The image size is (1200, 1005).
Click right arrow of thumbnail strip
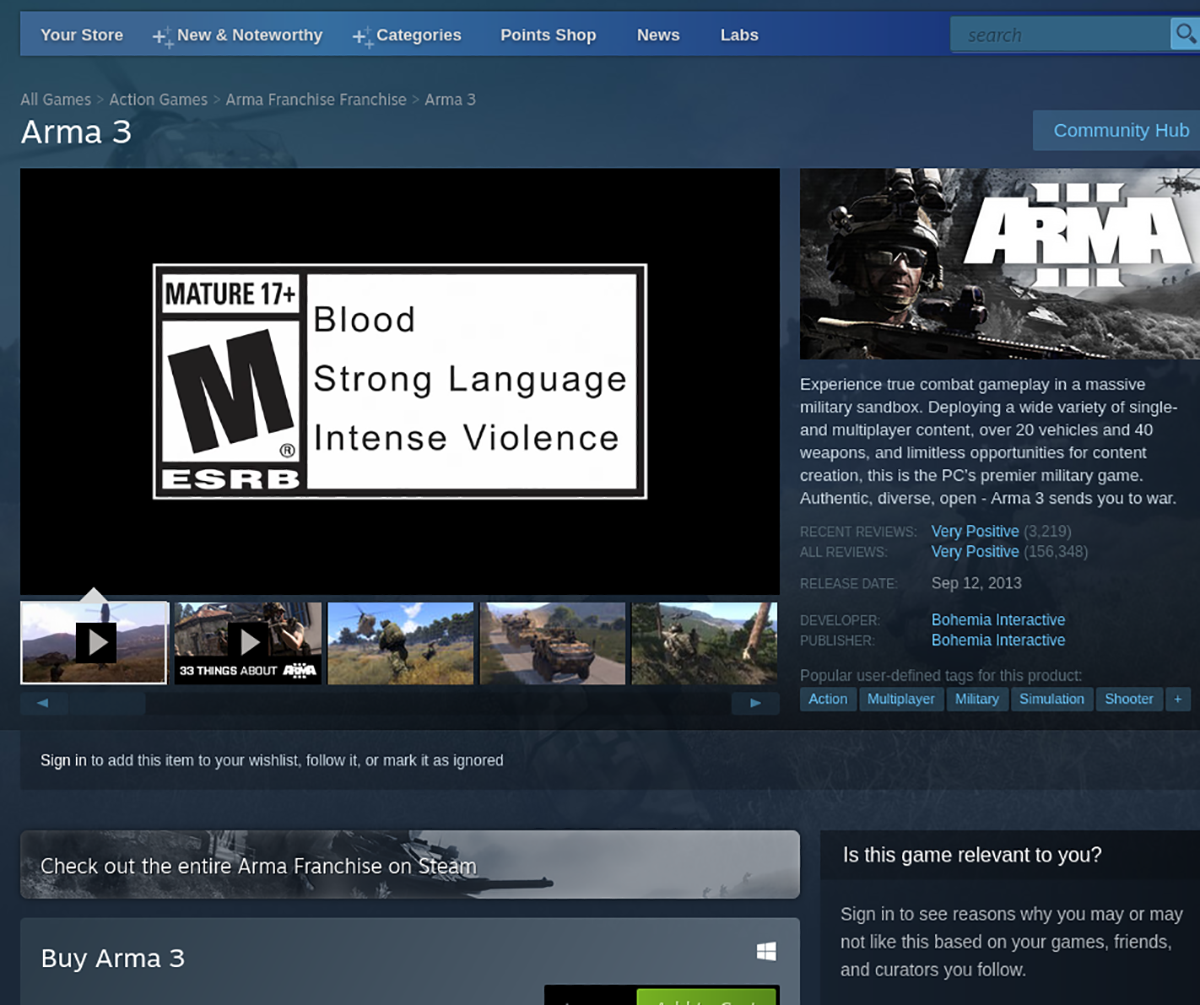[x=756, y=703]
